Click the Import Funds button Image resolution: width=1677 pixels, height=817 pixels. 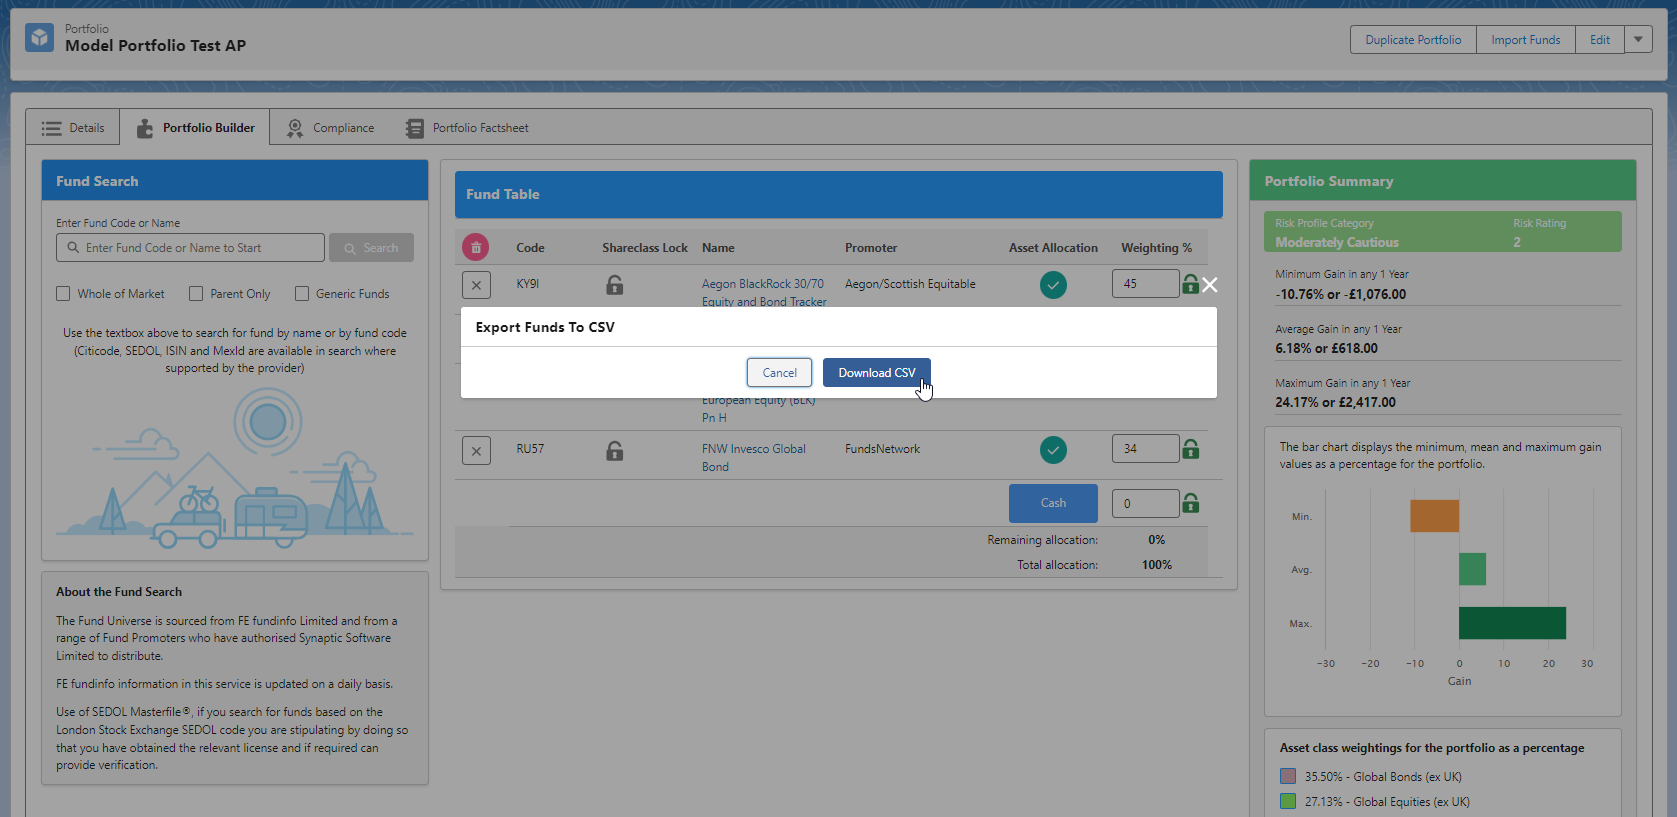coord(1526,40)
